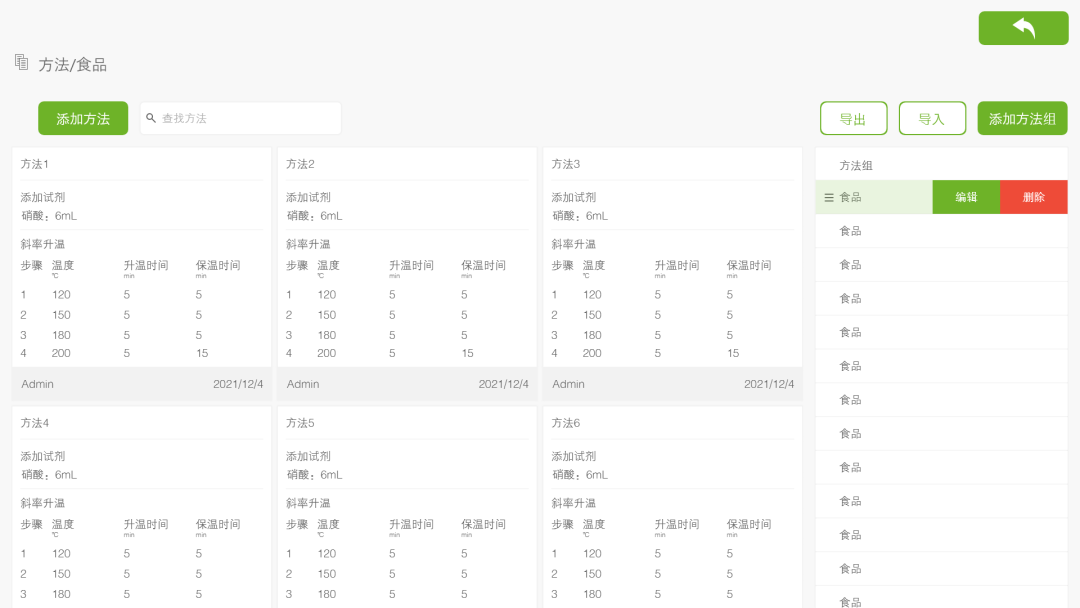Click Admin footer of 方法3 card
1080x608 pixels.
pos(568,384)
